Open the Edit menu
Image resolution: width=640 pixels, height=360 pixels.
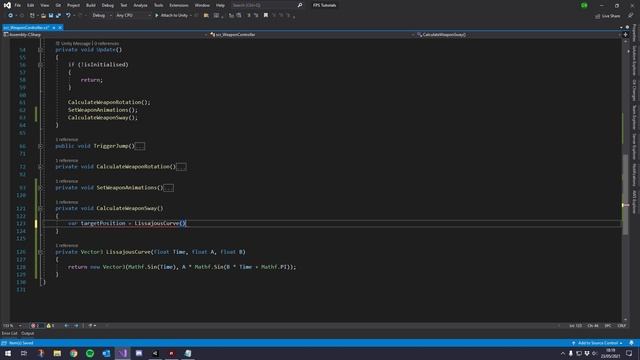click(x=31, y=5)
